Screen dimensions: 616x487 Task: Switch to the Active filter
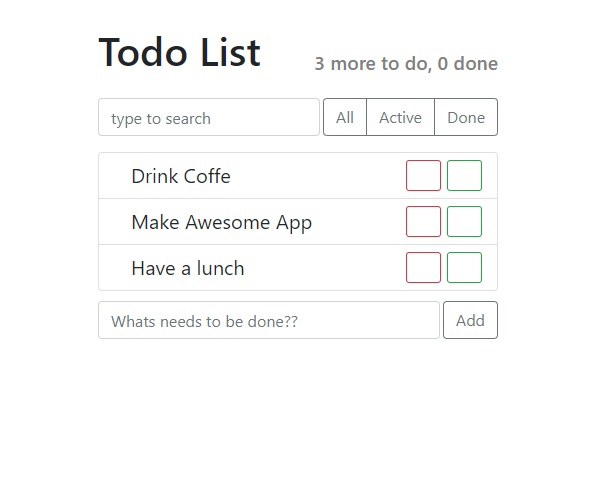click(x=400, y=117)
